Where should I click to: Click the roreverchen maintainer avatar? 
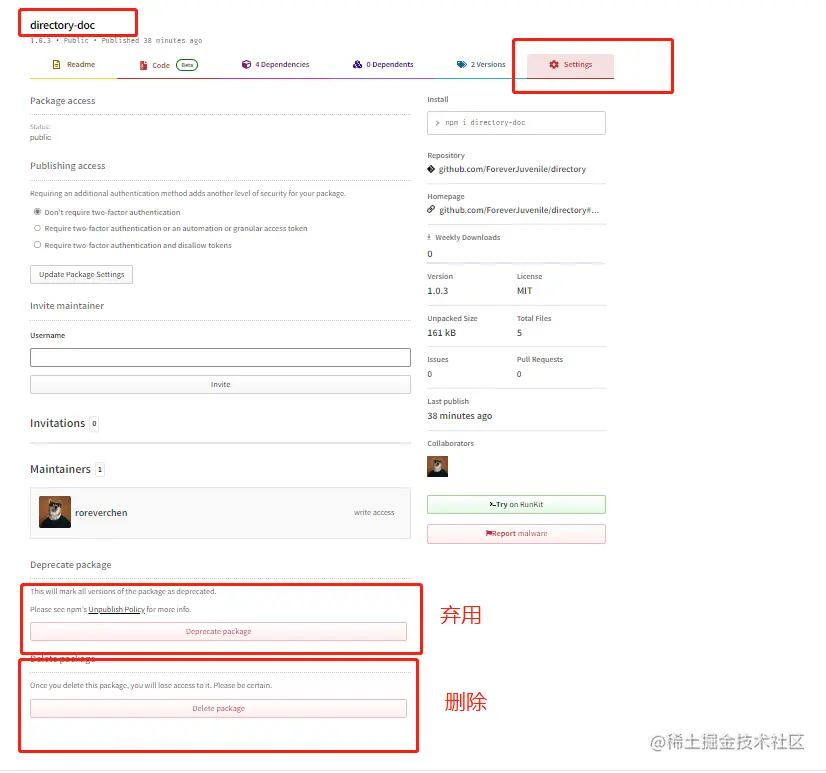pyautogui.click(x=55, y=512)
